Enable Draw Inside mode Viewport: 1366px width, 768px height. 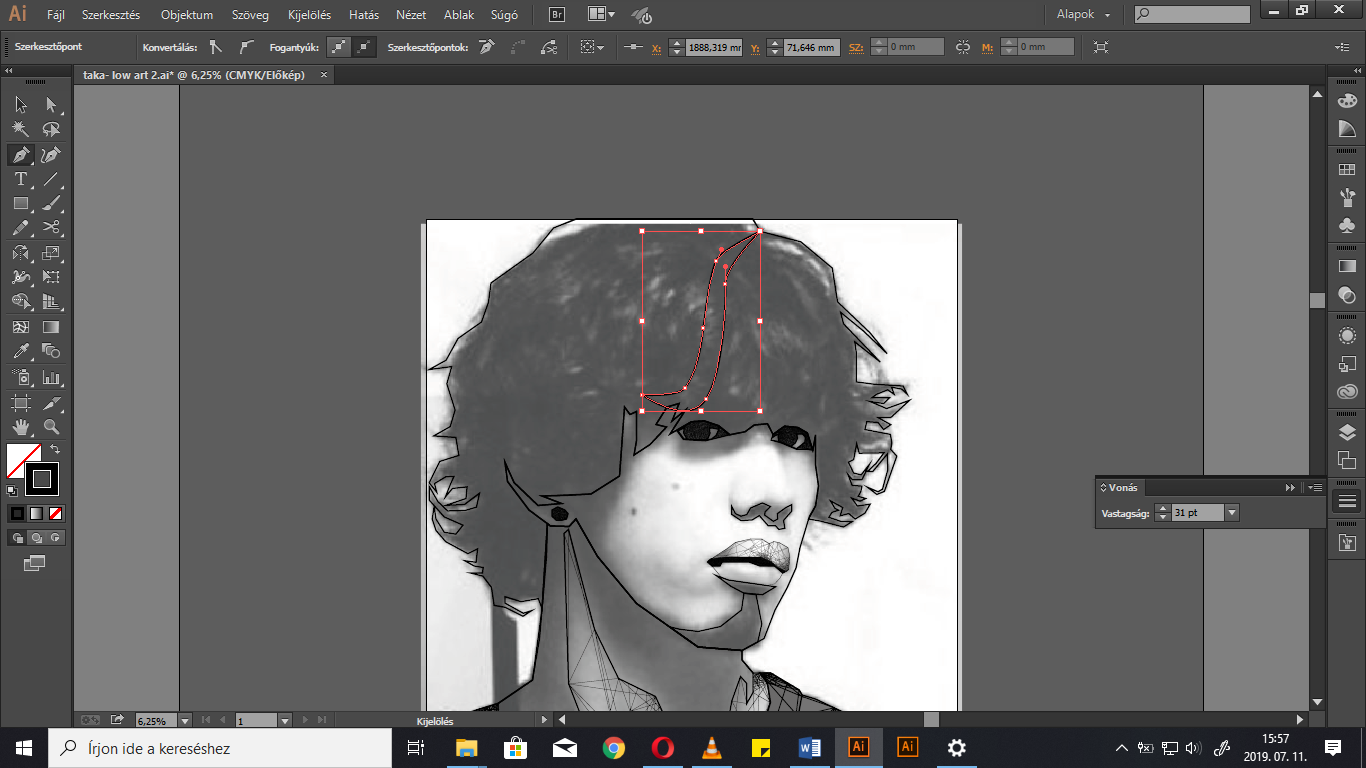pos(56,538)
